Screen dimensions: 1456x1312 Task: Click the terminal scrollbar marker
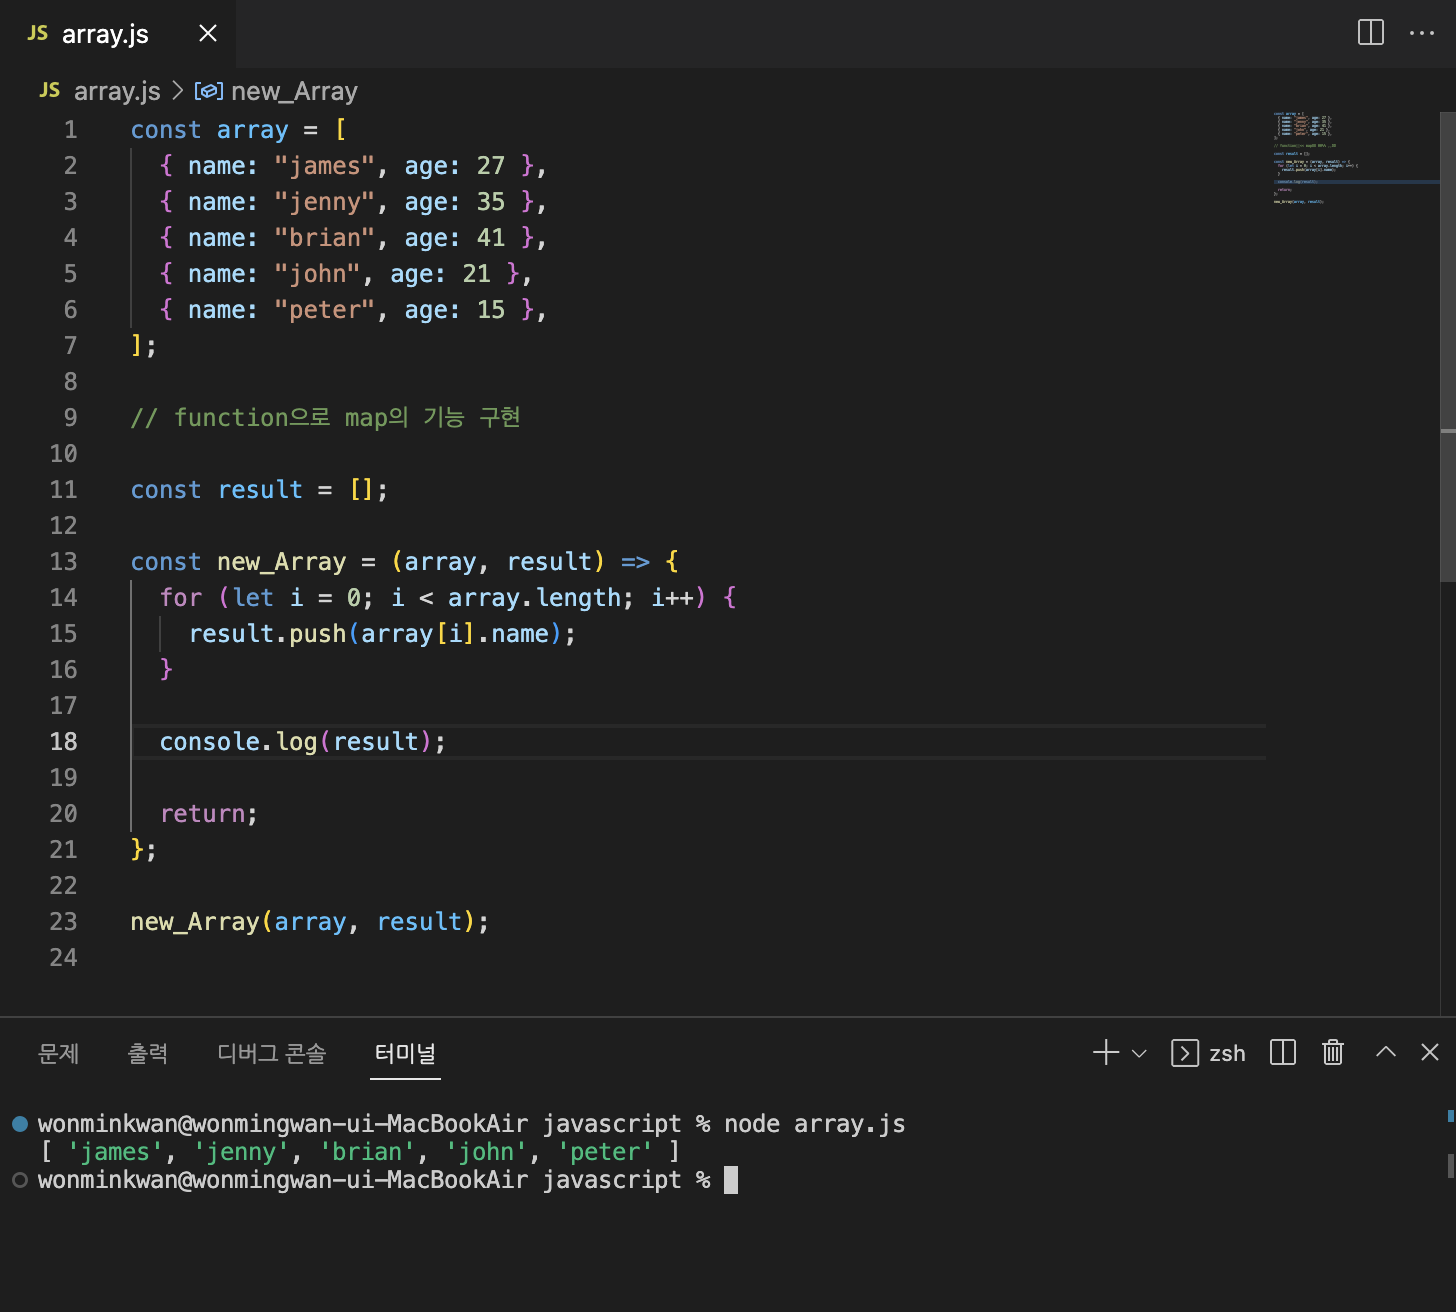(x=1451, y=1165)
